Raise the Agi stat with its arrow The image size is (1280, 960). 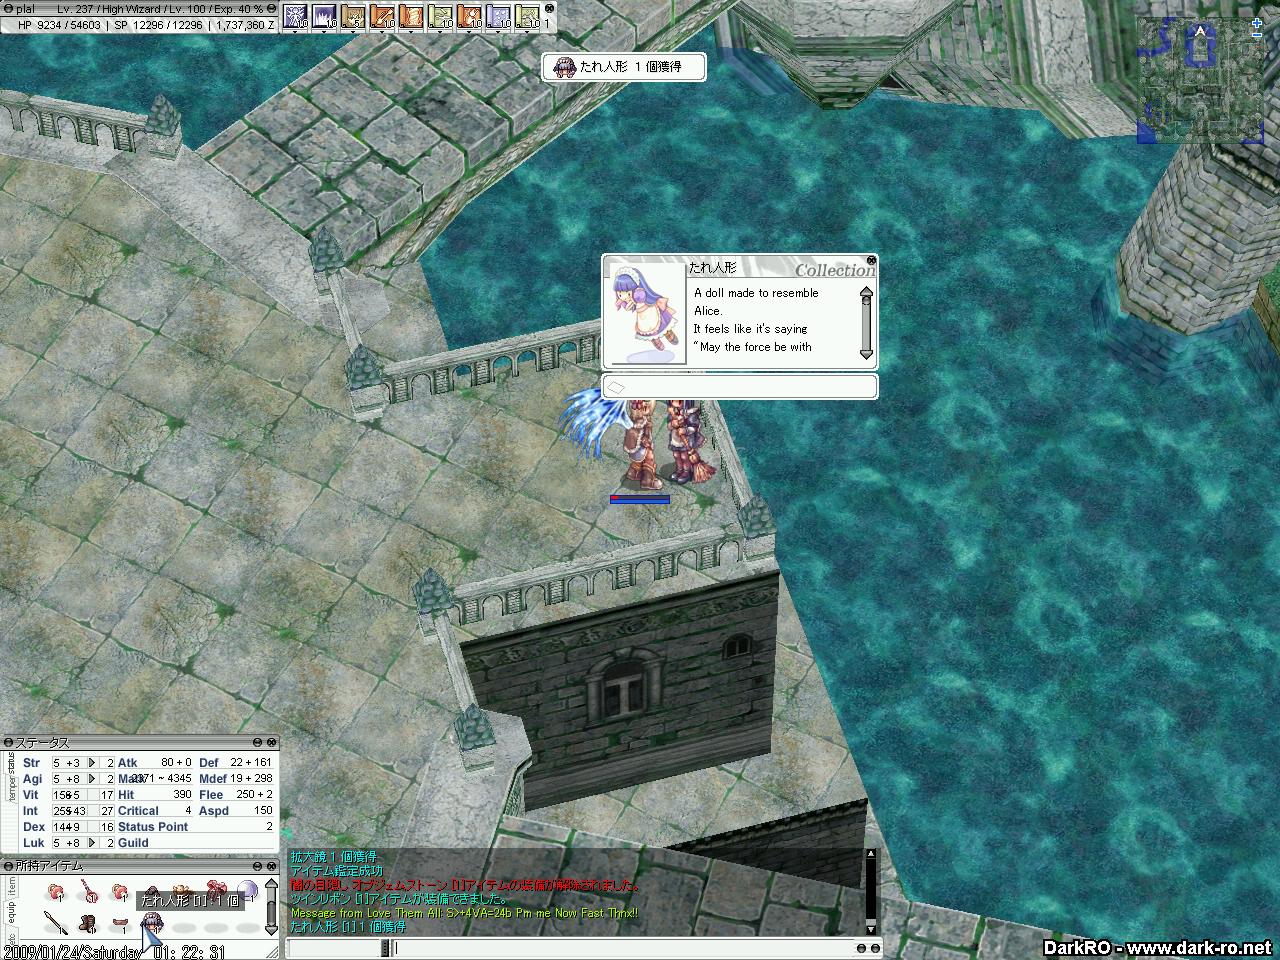(x=92, y=779)
